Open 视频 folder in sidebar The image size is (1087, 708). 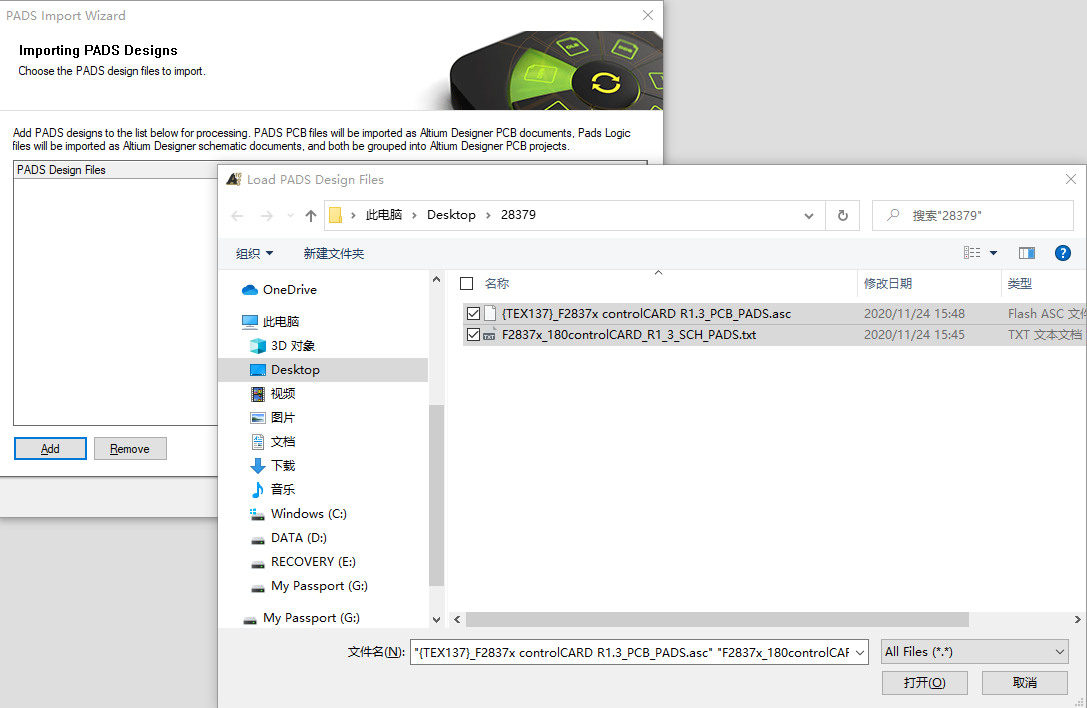click(283, 394)
